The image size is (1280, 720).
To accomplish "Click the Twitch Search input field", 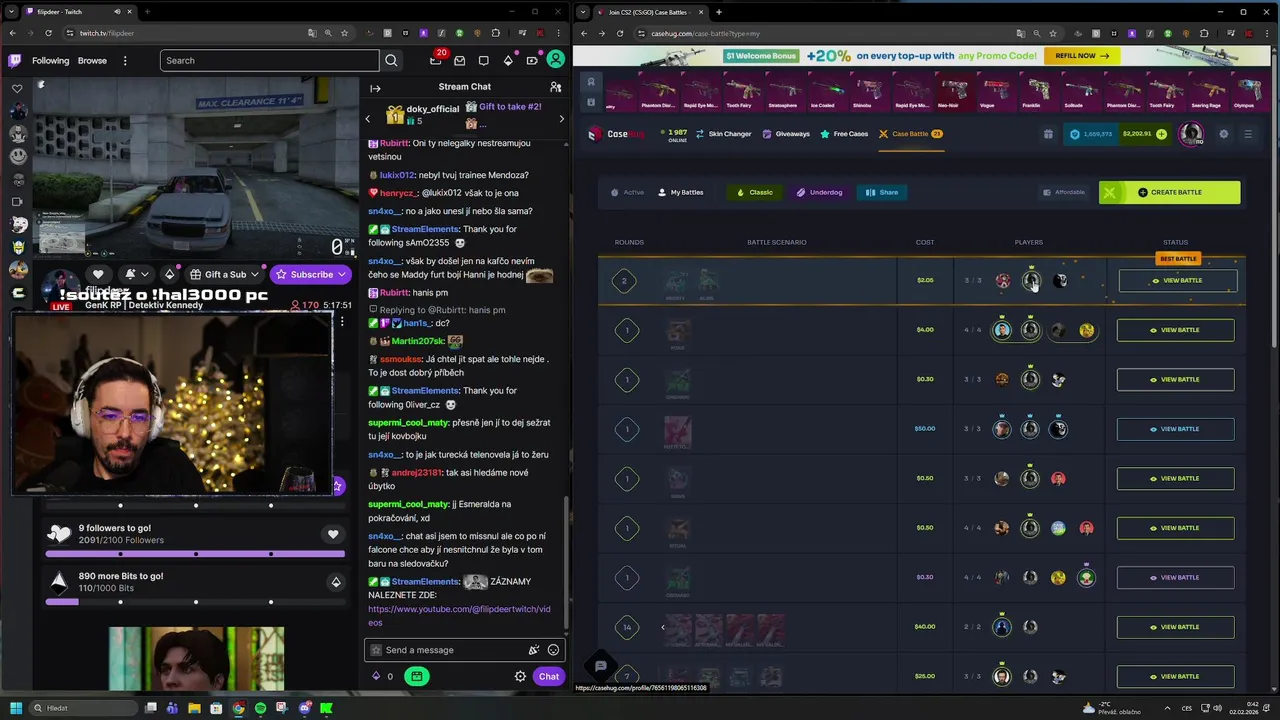I will click(x=270, y=60).
